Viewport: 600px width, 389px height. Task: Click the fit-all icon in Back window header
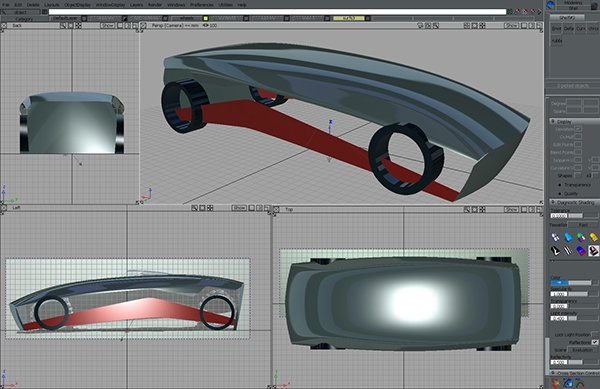pyautogui.click(x=78, y=25)
